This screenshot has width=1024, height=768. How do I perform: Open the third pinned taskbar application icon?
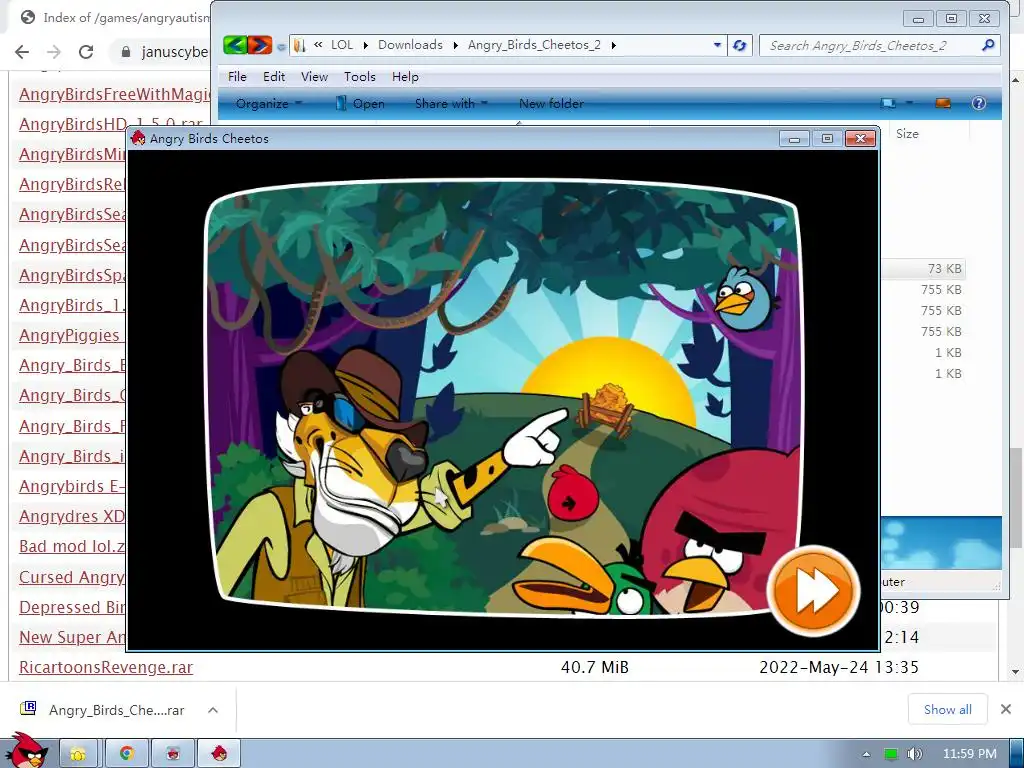pos(172,754)
